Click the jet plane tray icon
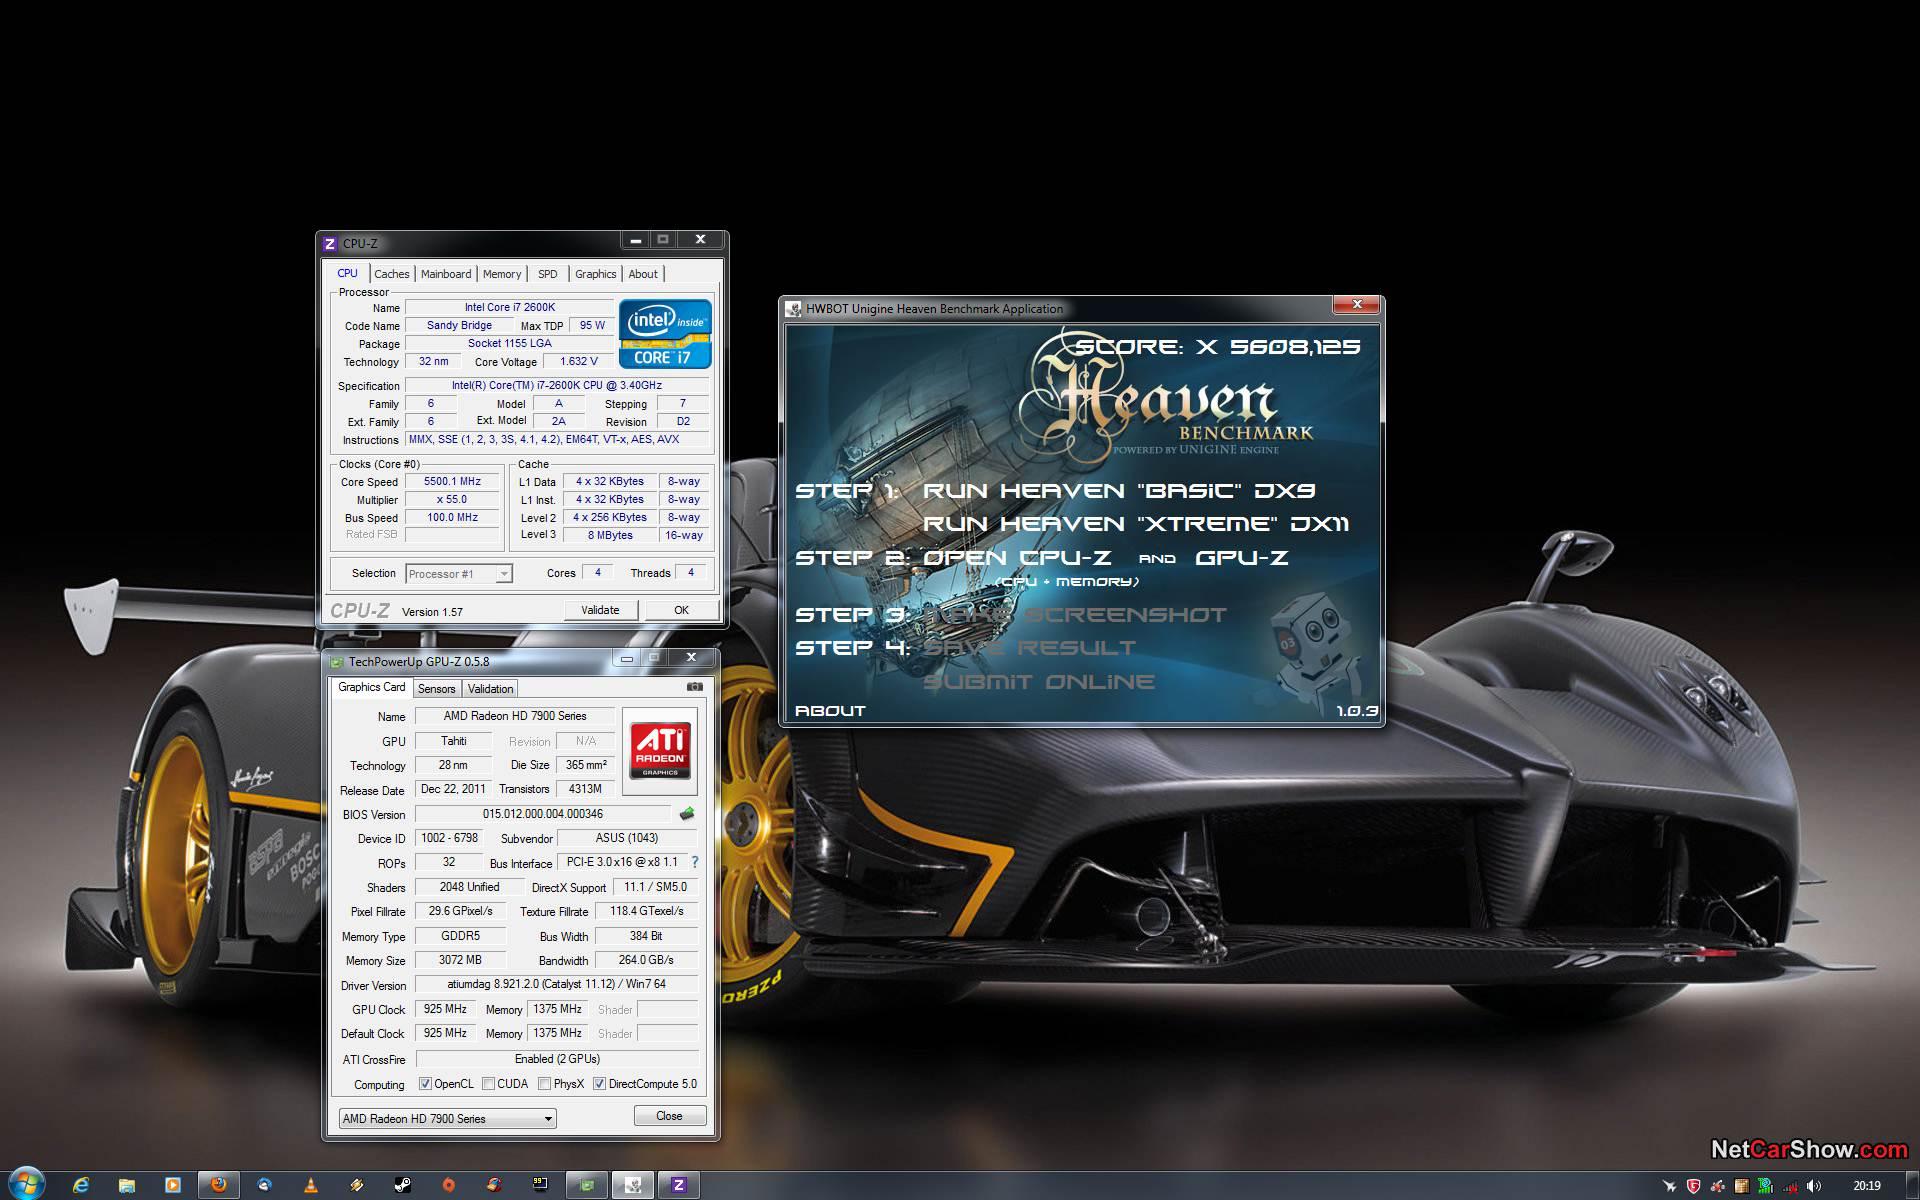The image size is (1920, 1200). (1669, 1186)
